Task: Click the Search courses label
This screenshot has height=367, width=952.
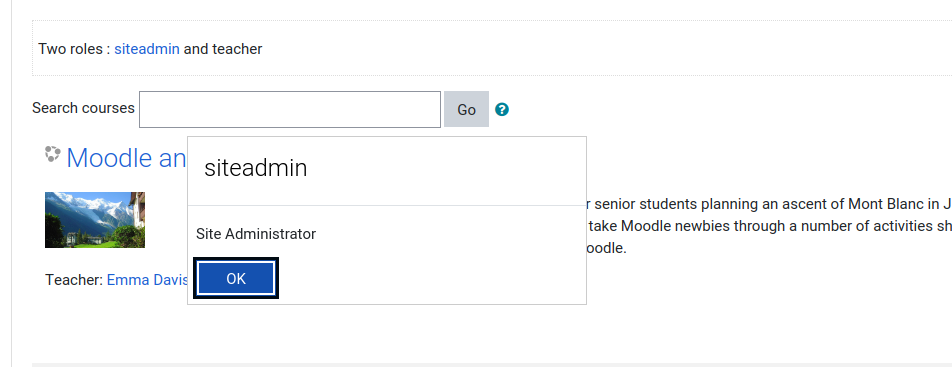Action: coord(83,108)
